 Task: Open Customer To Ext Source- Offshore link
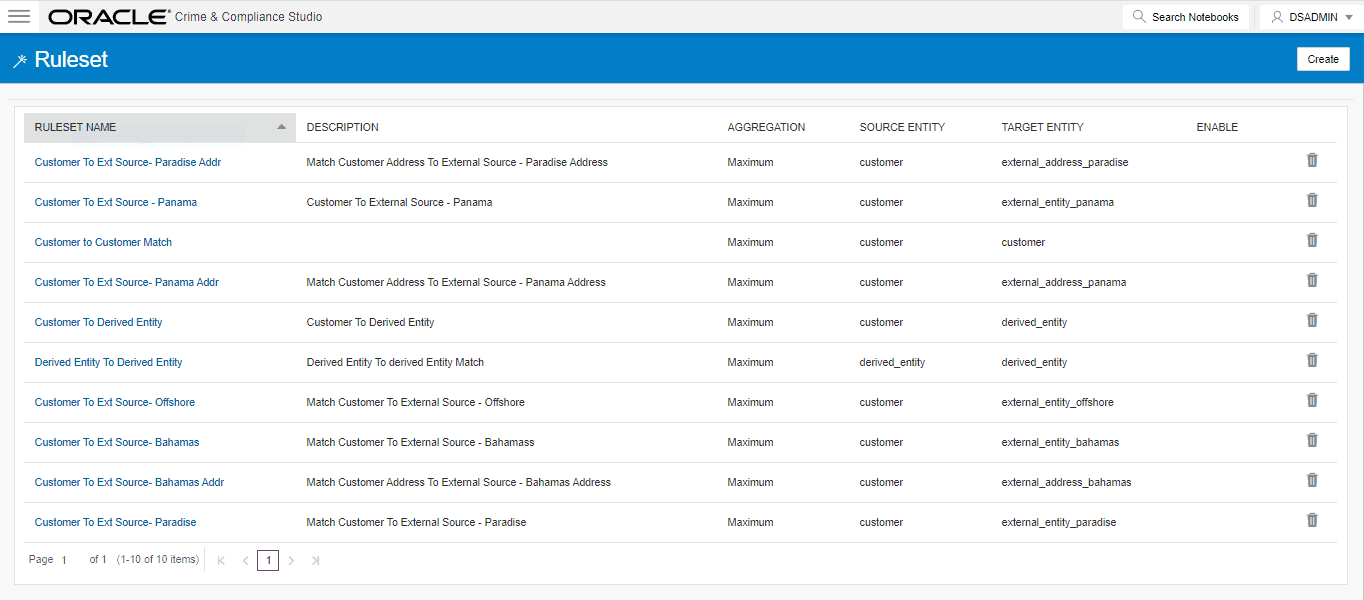click(x=115, y=402)
